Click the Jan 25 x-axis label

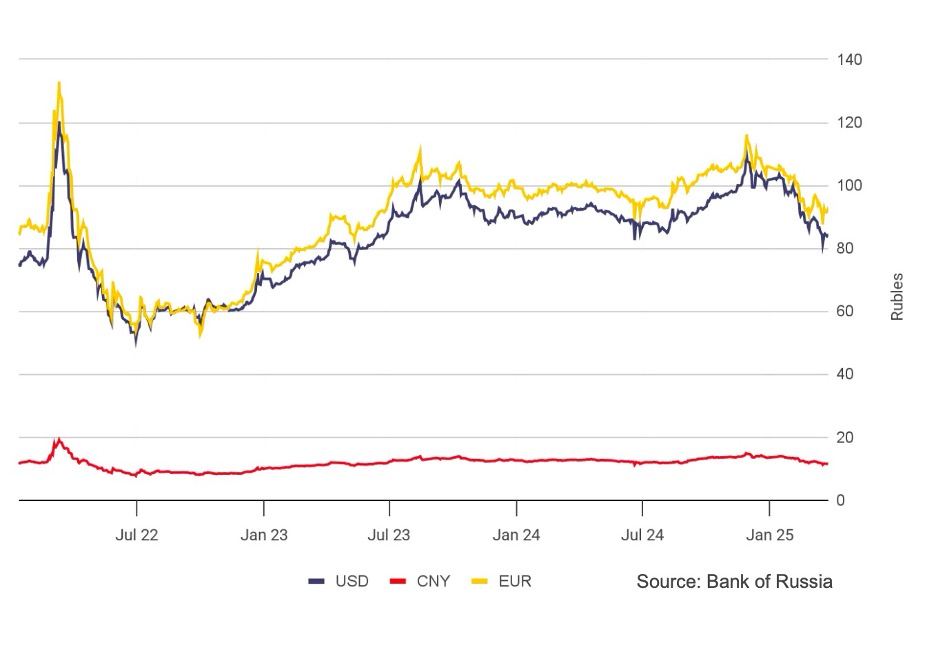769,535
